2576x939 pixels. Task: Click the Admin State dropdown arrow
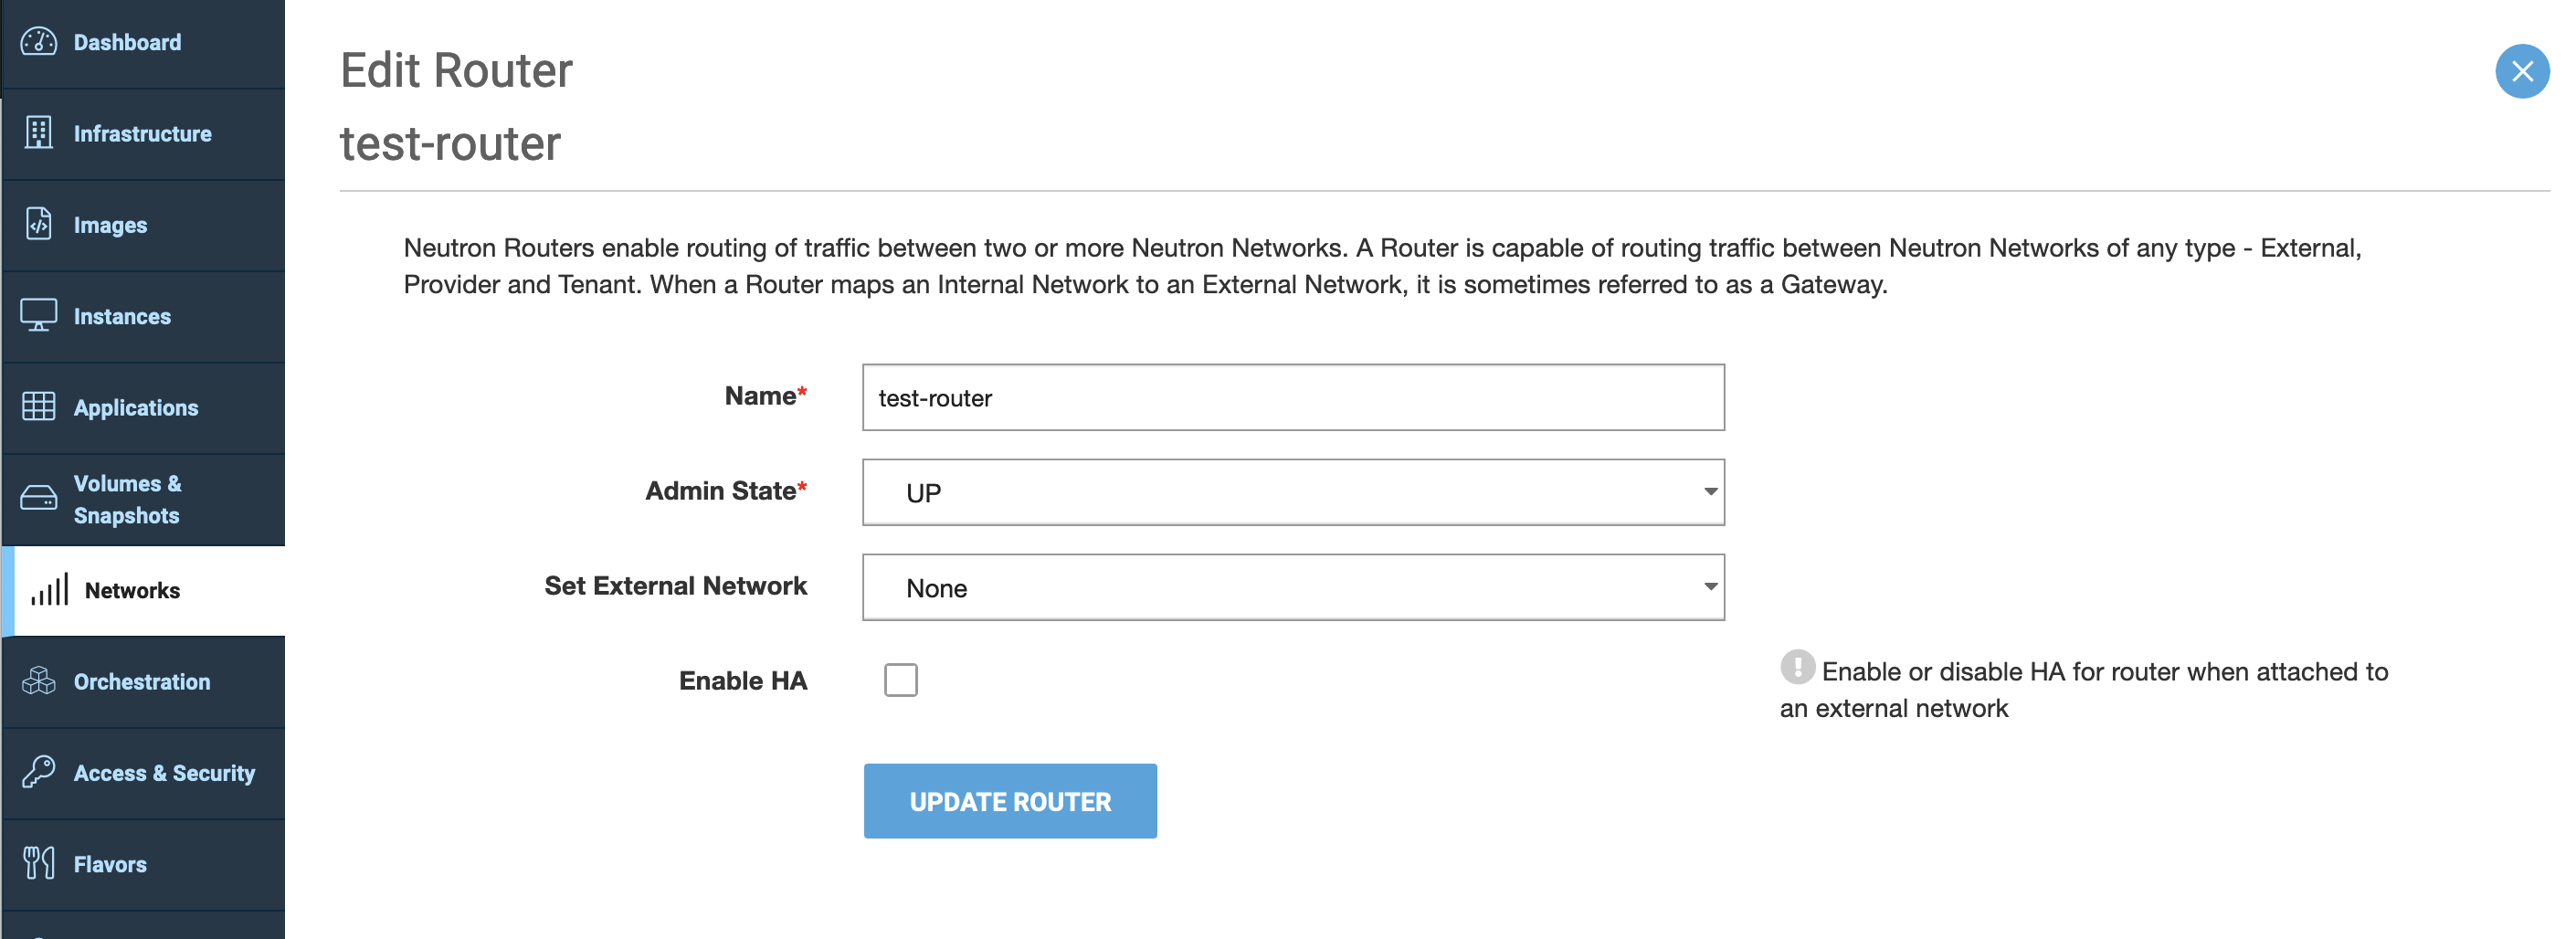coord(1710,491)
